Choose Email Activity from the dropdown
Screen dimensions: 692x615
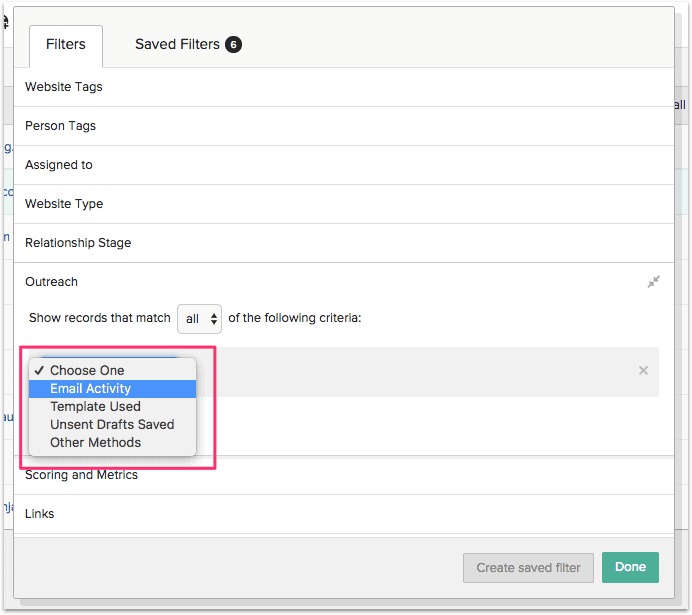click(x=90, y=389)
